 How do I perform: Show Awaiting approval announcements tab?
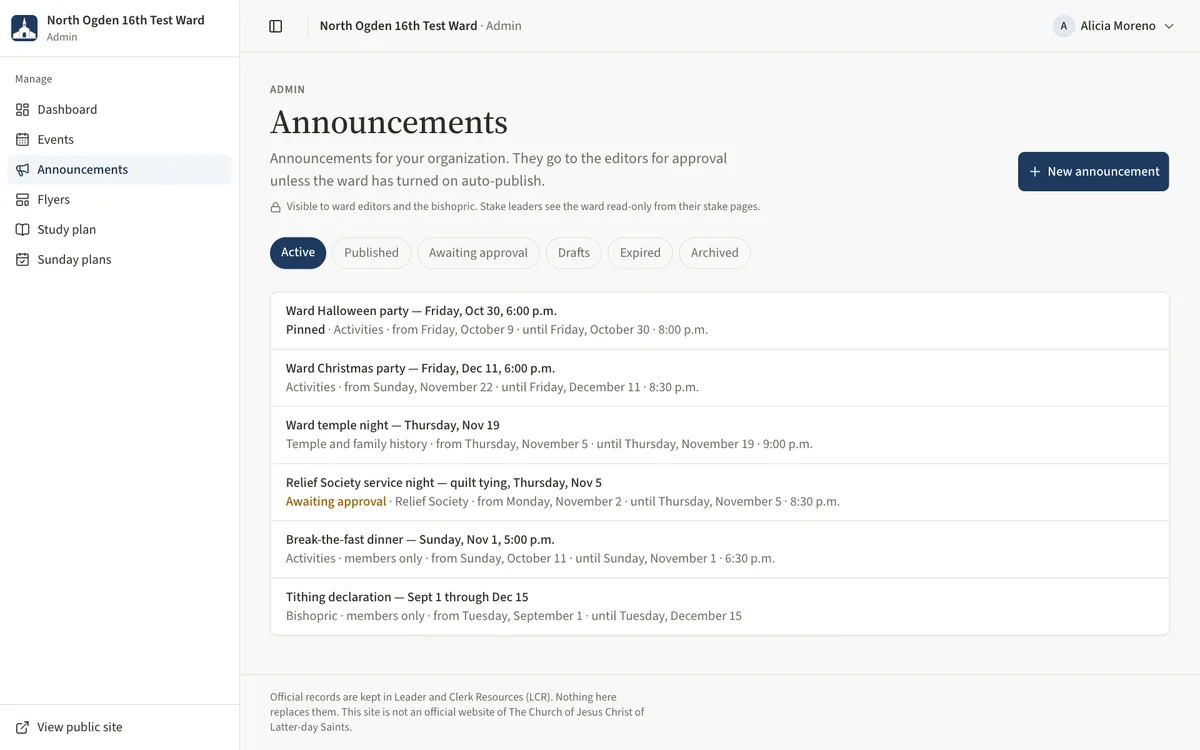[478, 253]
